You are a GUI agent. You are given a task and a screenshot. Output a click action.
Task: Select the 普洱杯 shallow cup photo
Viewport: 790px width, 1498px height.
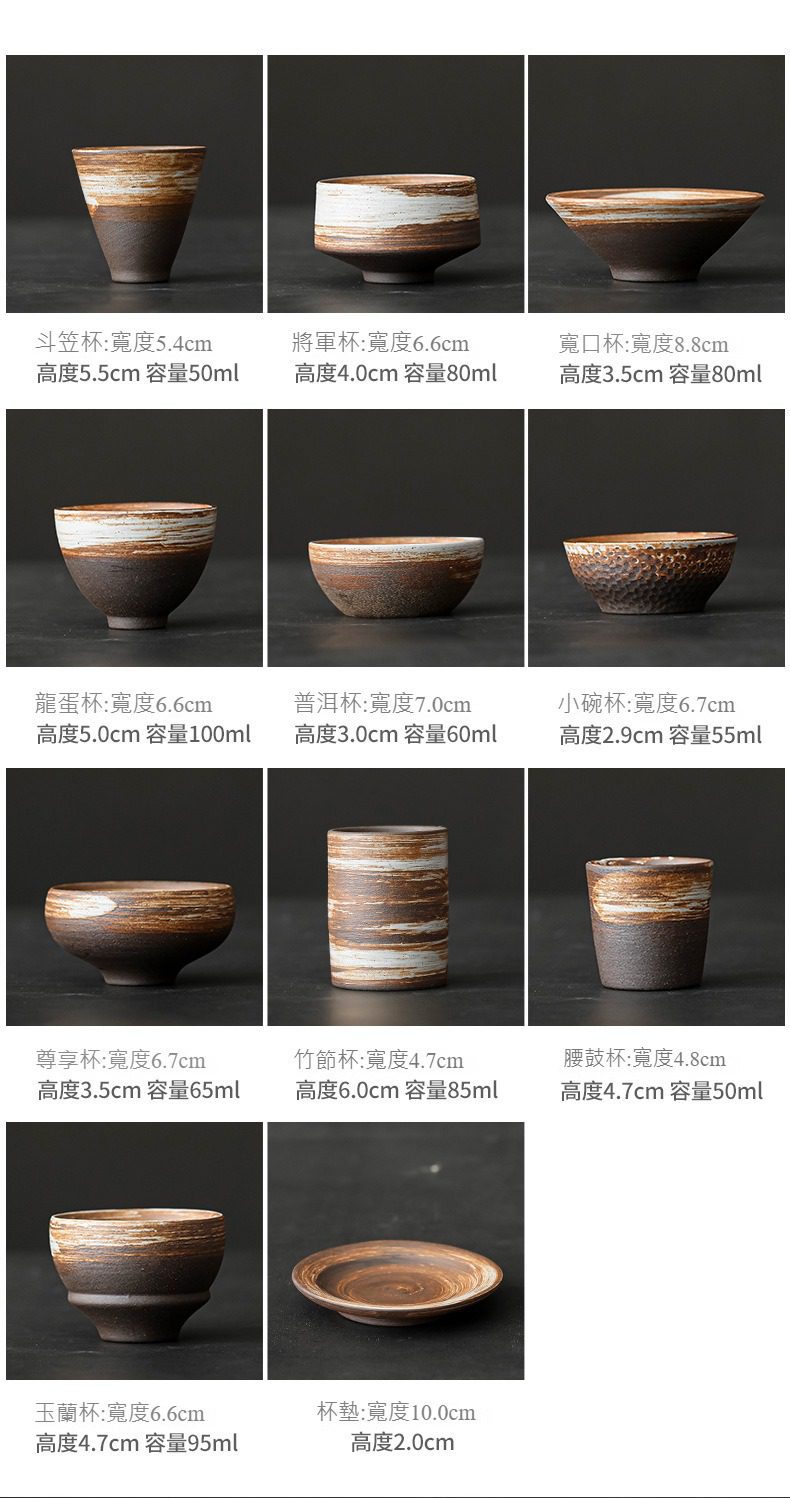[395, 538]
